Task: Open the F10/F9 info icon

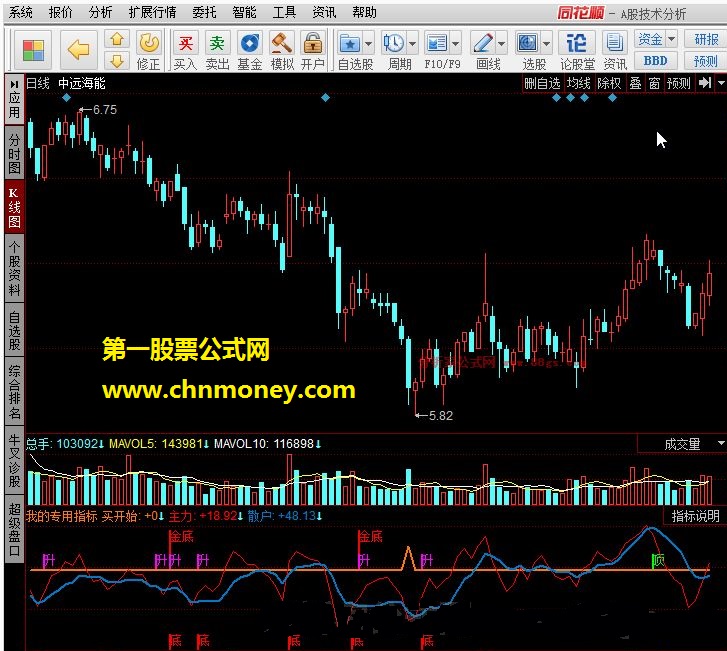Action: 437,44
